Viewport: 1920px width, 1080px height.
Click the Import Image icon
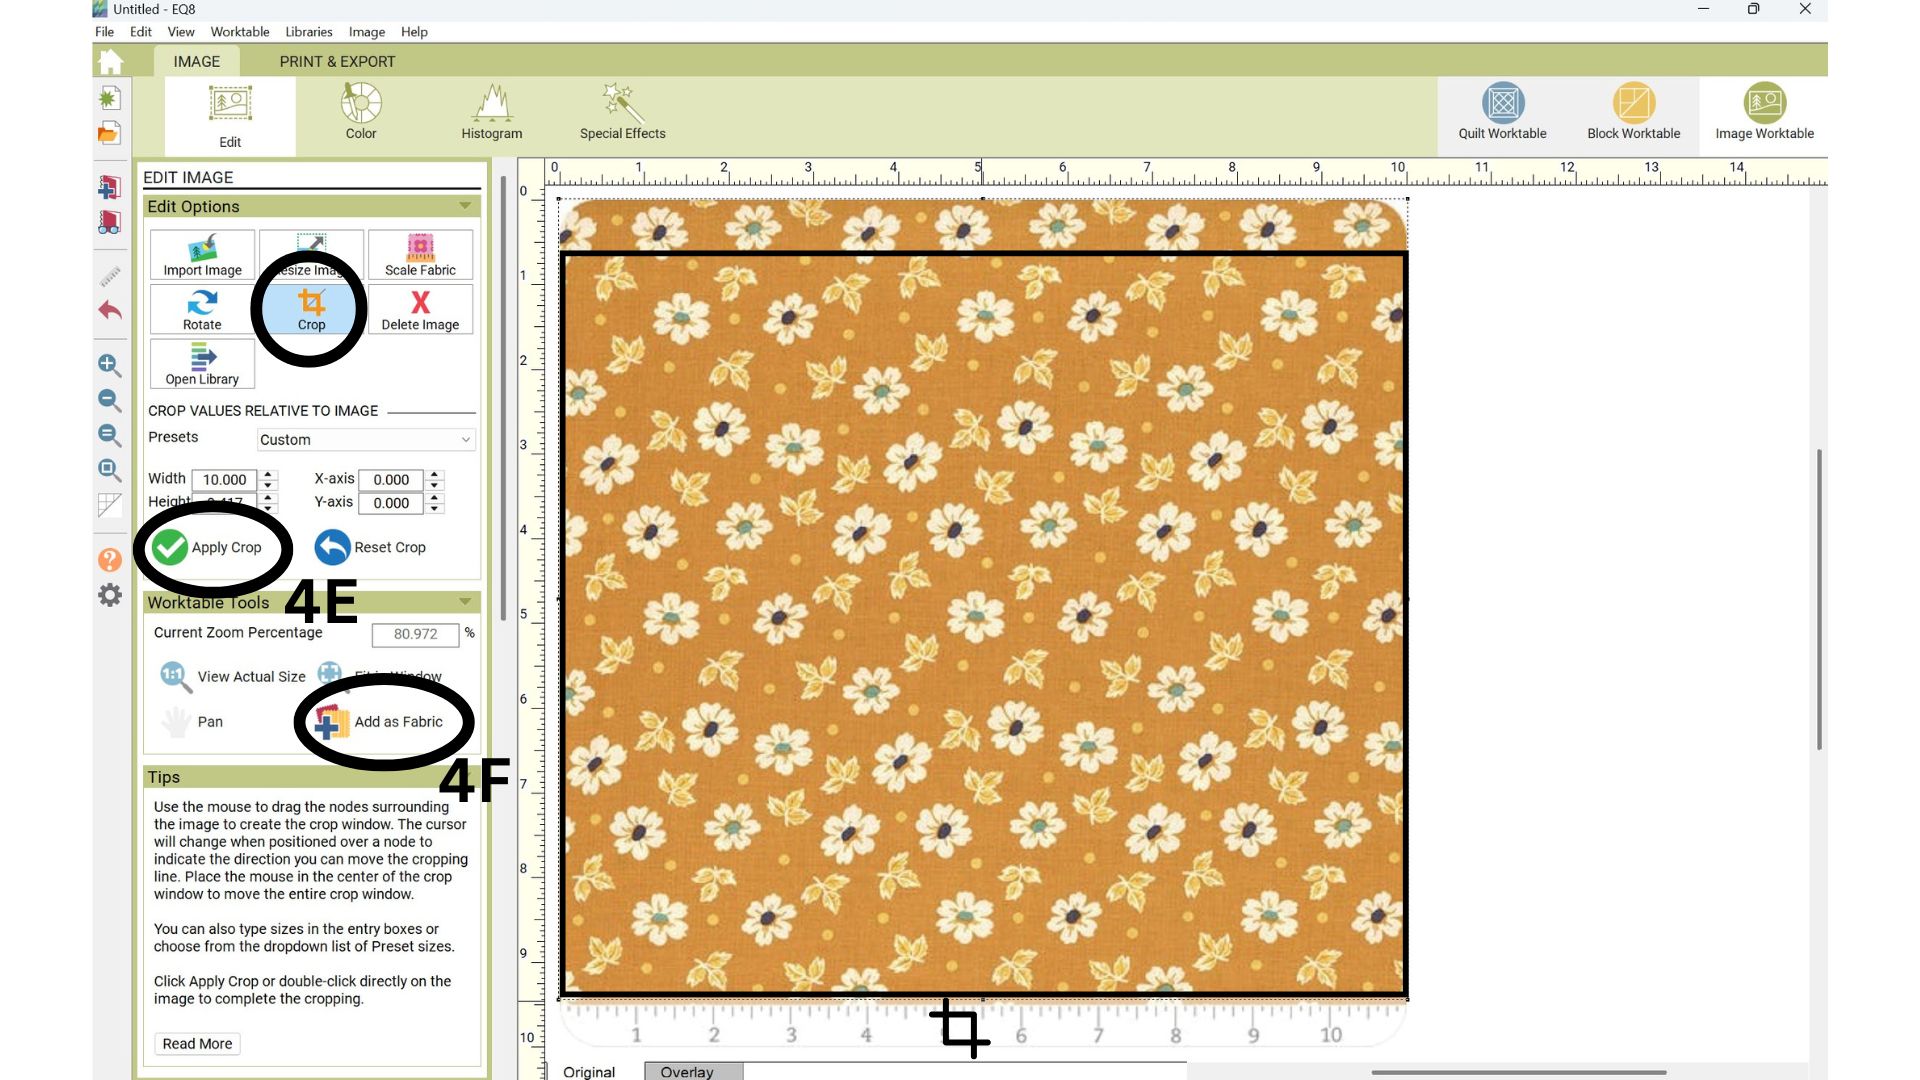pyautogui.click(x=202, y=255)
